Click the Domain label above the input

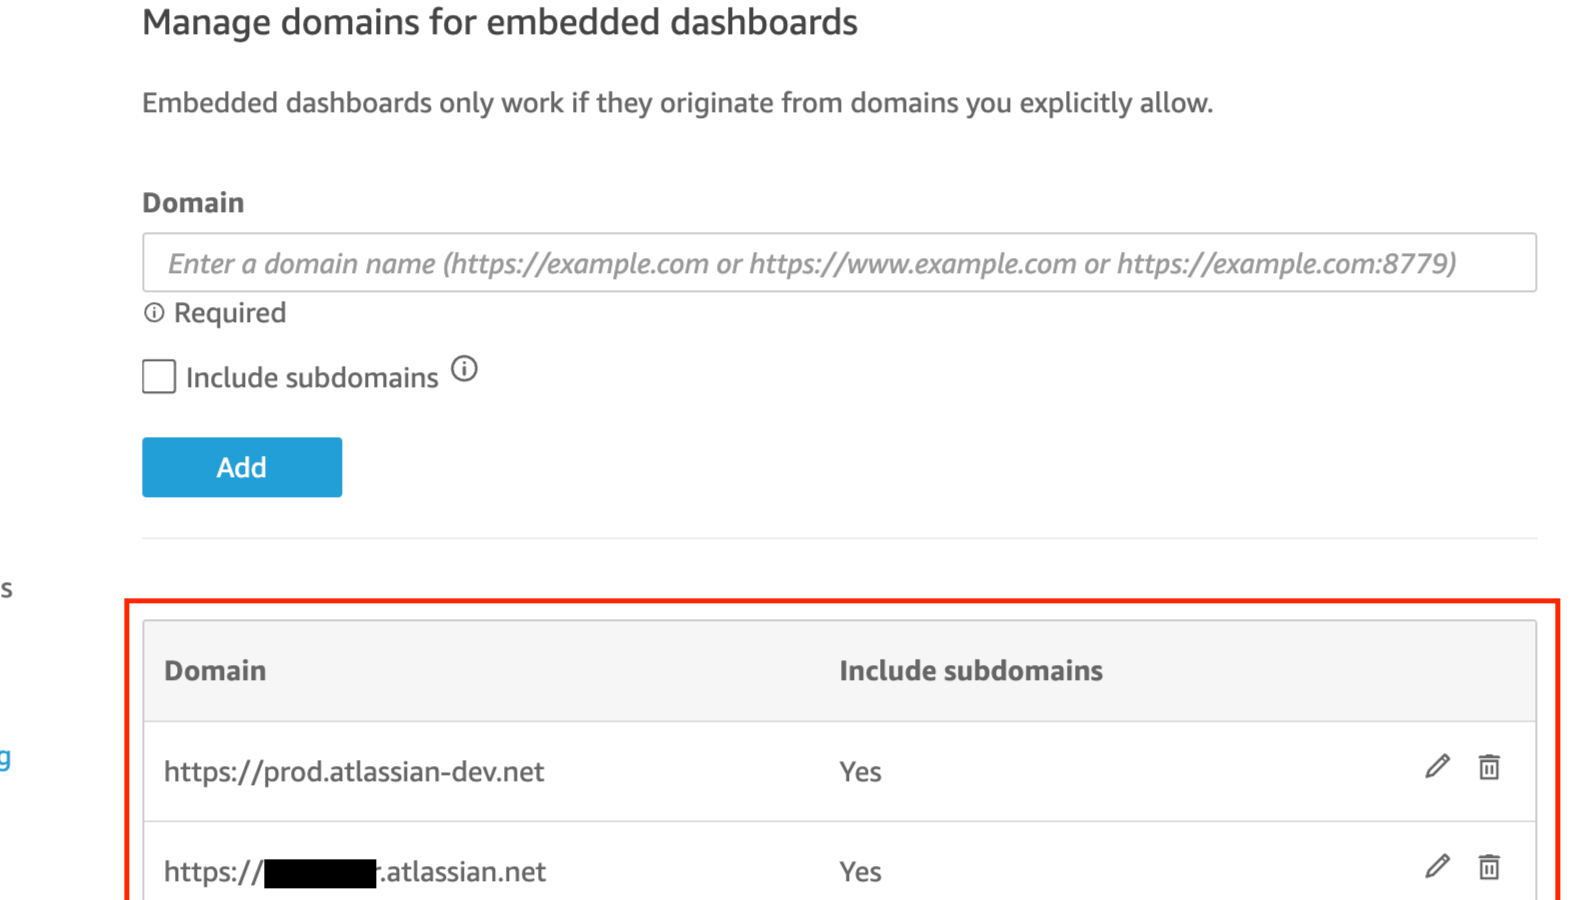click(x=193, y=203)
